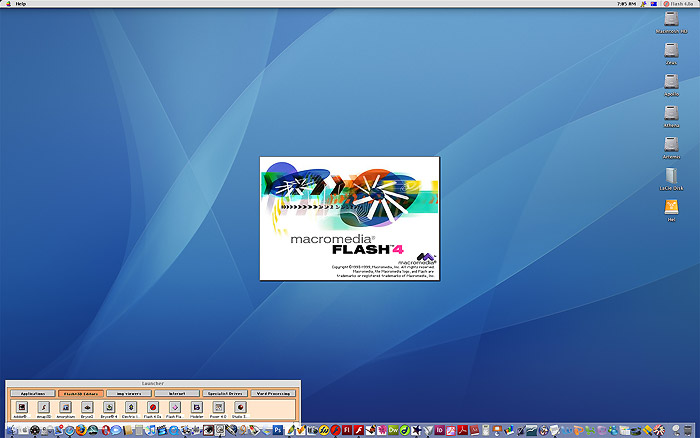
Task: Switch Launcher to Applications tab
Action: pyautogui.click(x=33, y=393)
